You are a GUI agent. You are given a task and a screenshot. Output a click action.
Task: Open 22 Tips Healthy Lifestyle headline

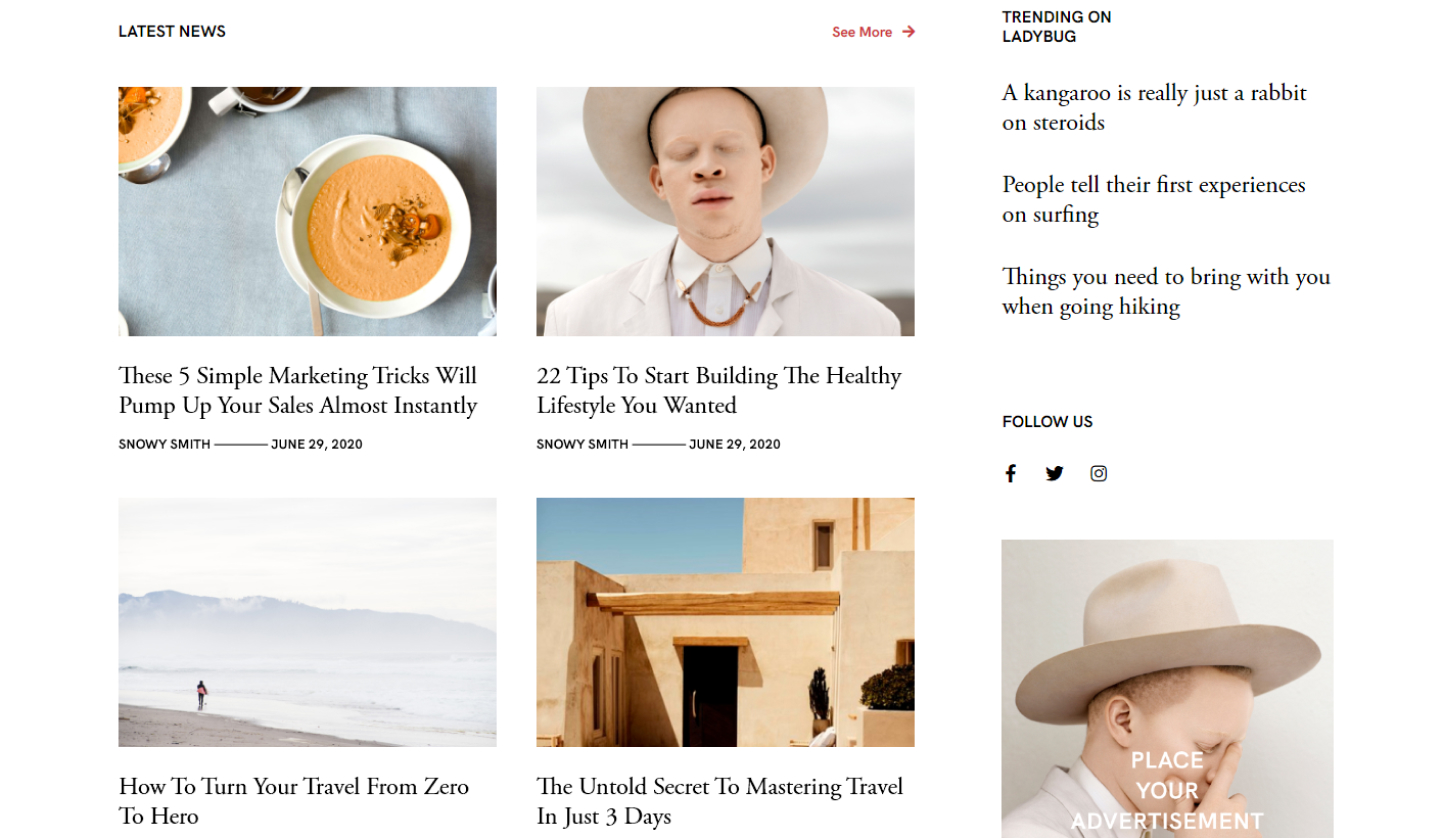(719, 391)
